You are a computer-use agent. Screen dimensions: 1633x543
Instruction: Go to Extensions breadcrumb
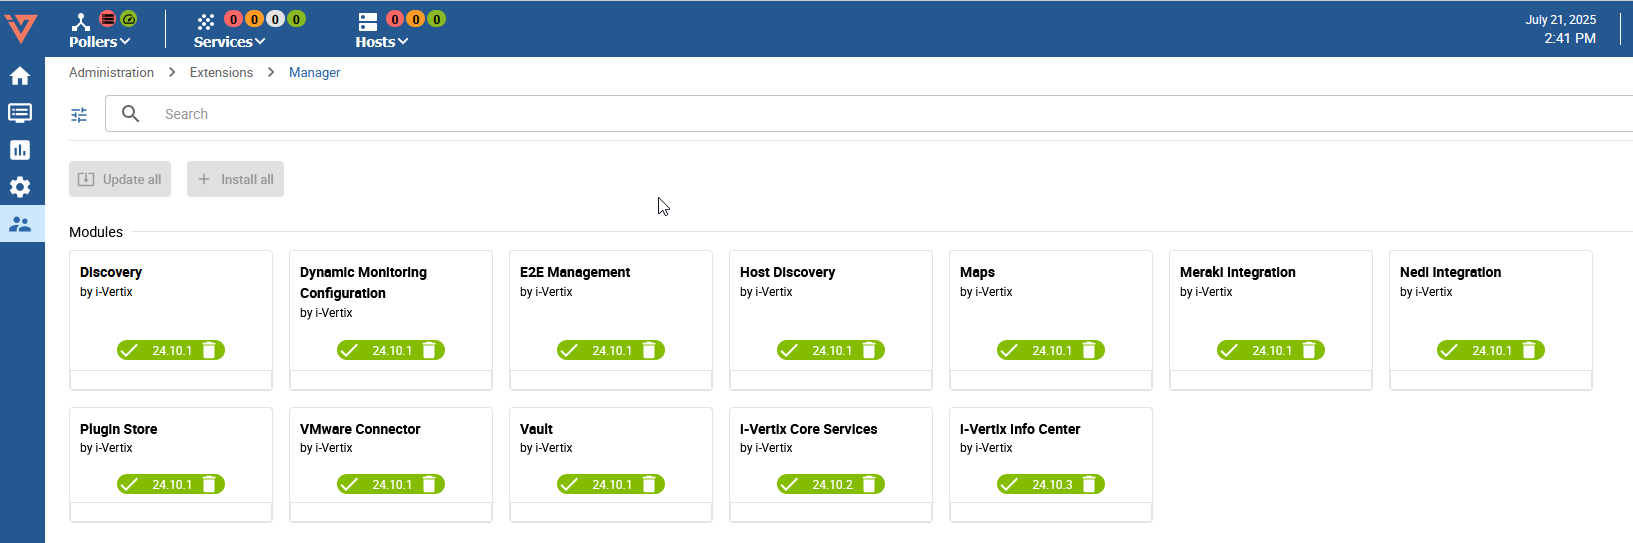tap(221, 73)
